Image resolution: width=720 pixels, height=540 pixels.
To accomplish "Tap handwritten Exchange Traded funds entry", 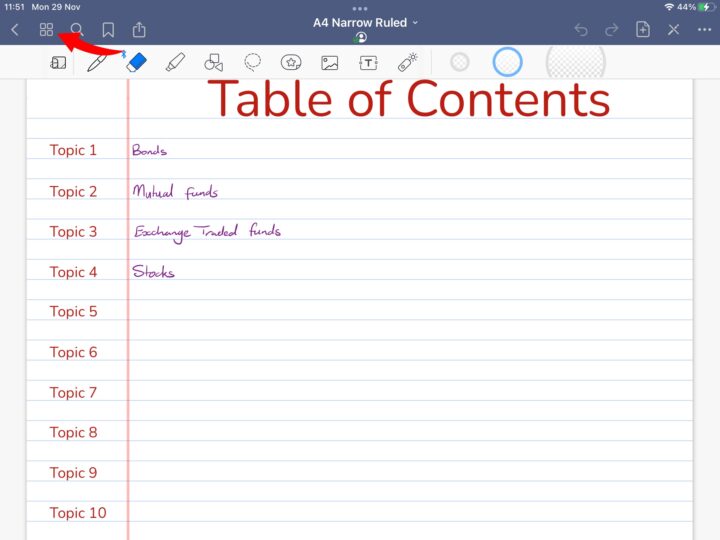I will pyautogui.click(x=207, y=232).
